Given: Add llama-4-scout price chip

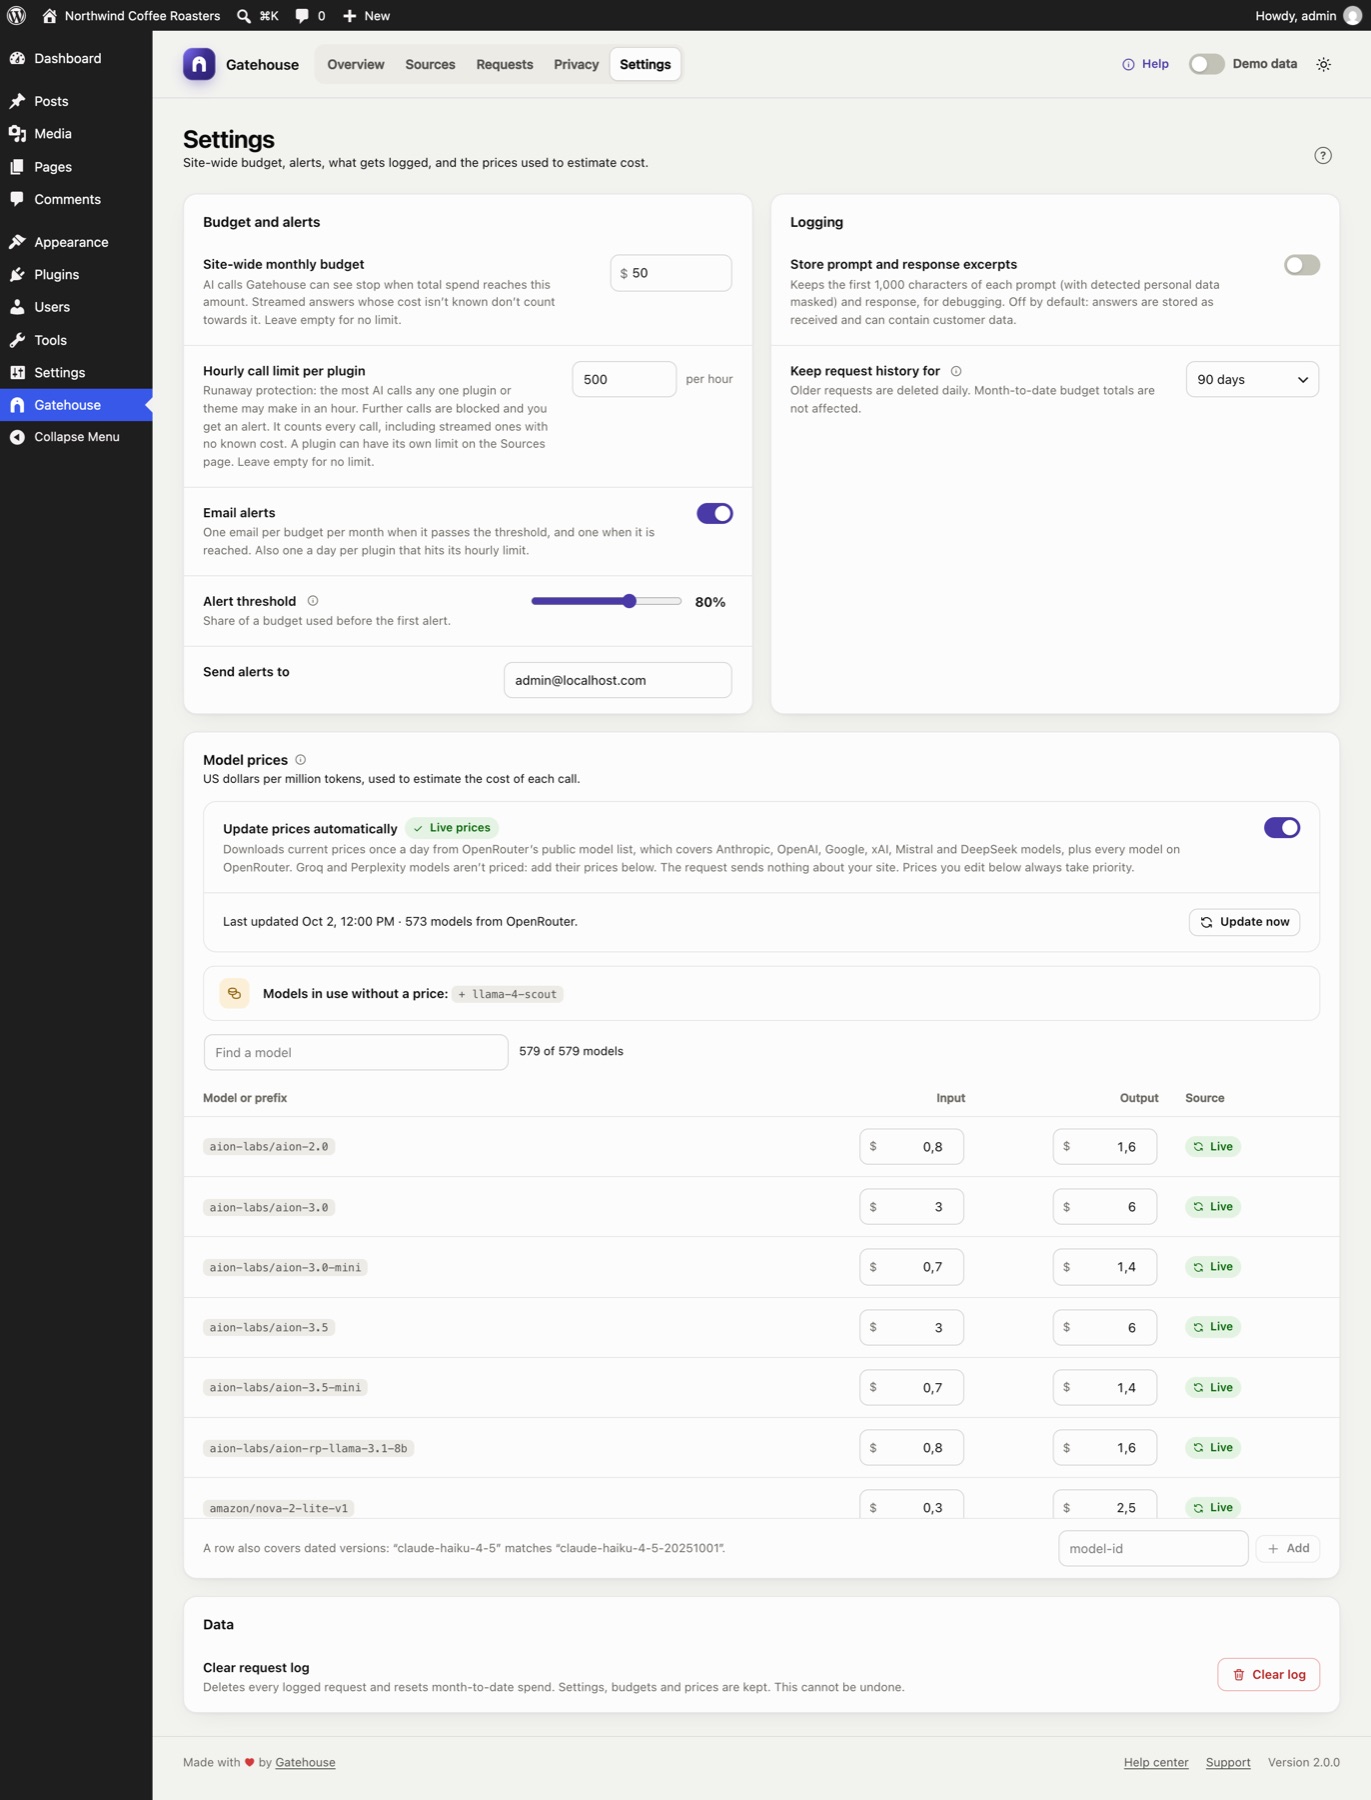Looking at the screenshot, I should point(507,994).
